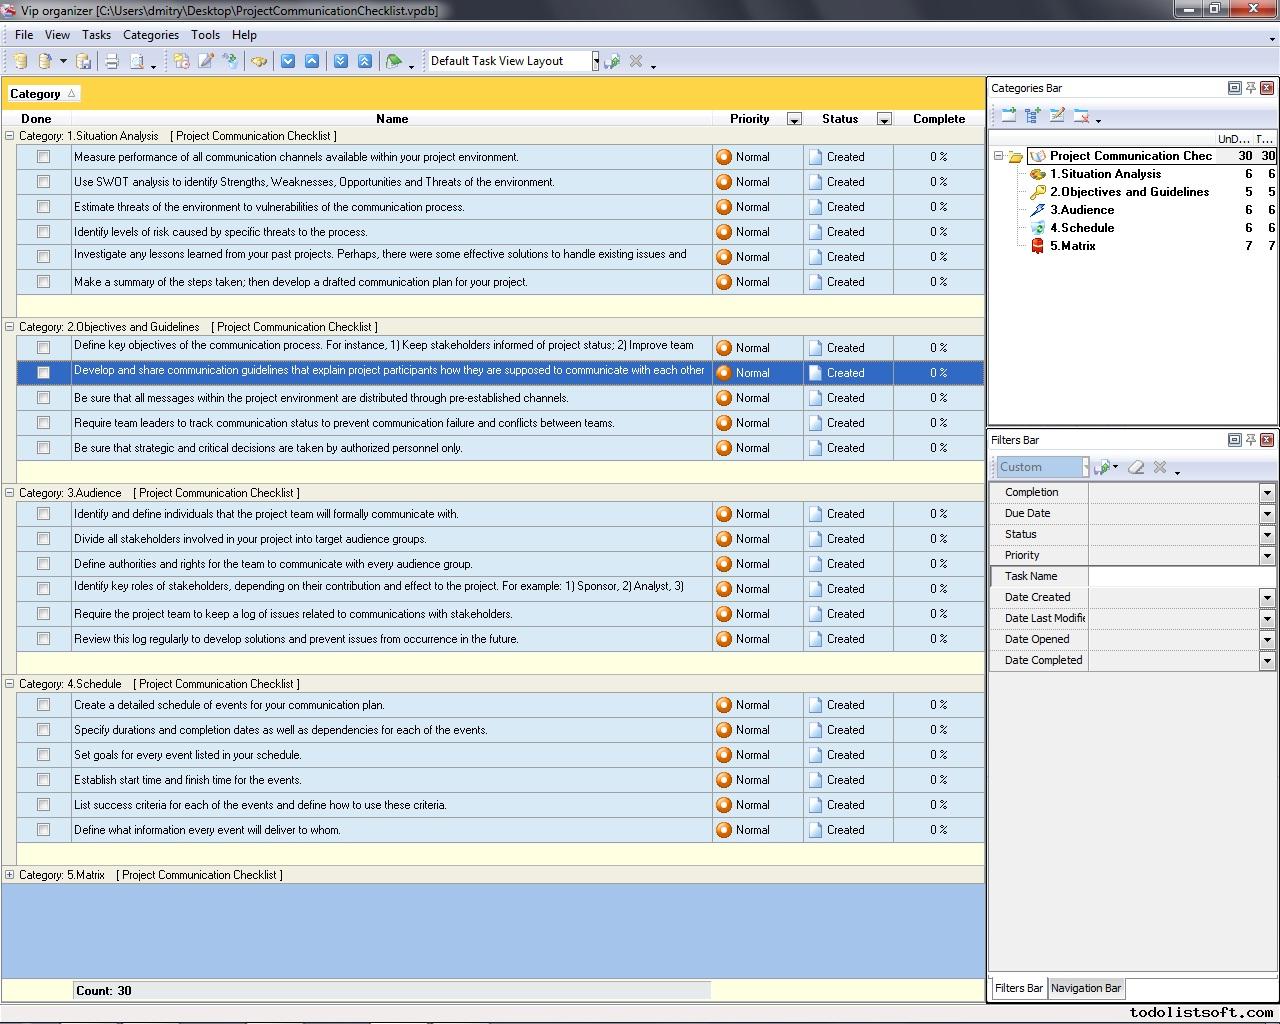Viewport: 1280px width, 1024px height.
Task: Click the Edit Category icon in Categories Bar
Action: (1057, 116)
